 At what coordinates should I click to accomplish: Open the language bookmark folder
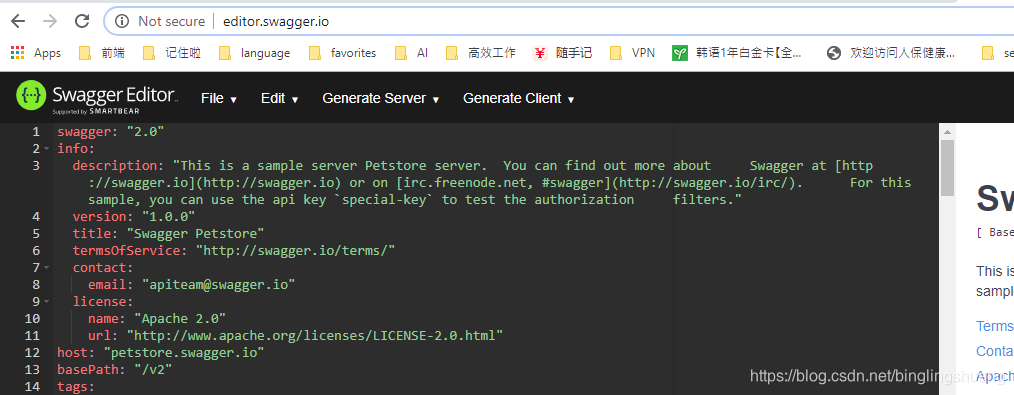click(254, 53)
